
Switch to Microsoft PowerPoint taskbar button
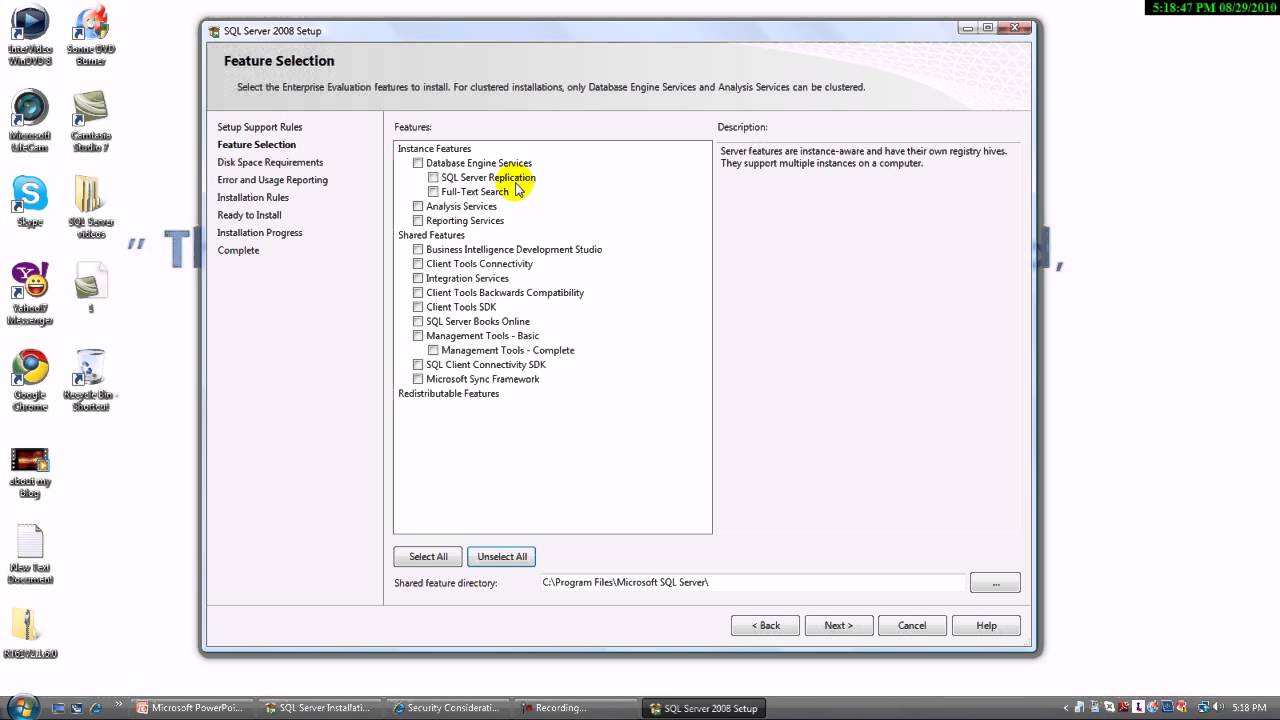[190, 708]
